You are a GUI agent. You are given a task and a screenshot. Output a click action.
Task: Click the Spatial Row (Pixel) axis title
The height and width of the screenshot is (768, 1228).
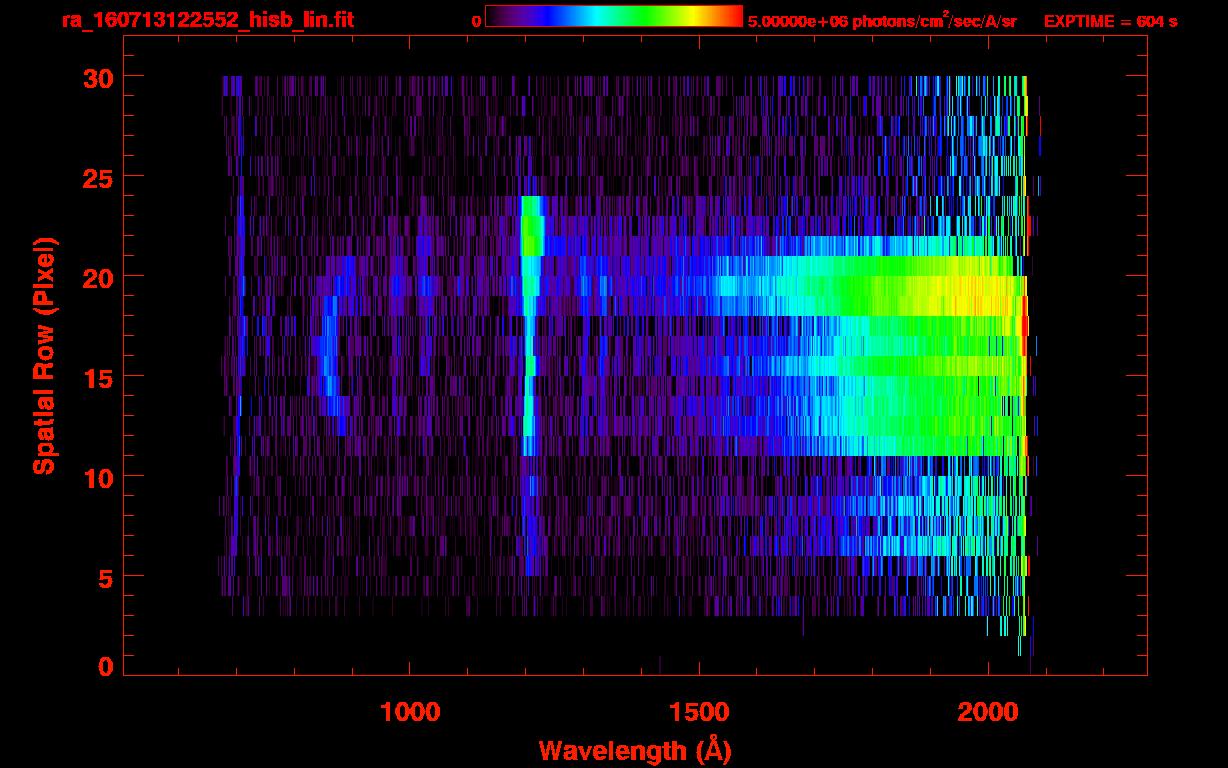click(44, 356)
